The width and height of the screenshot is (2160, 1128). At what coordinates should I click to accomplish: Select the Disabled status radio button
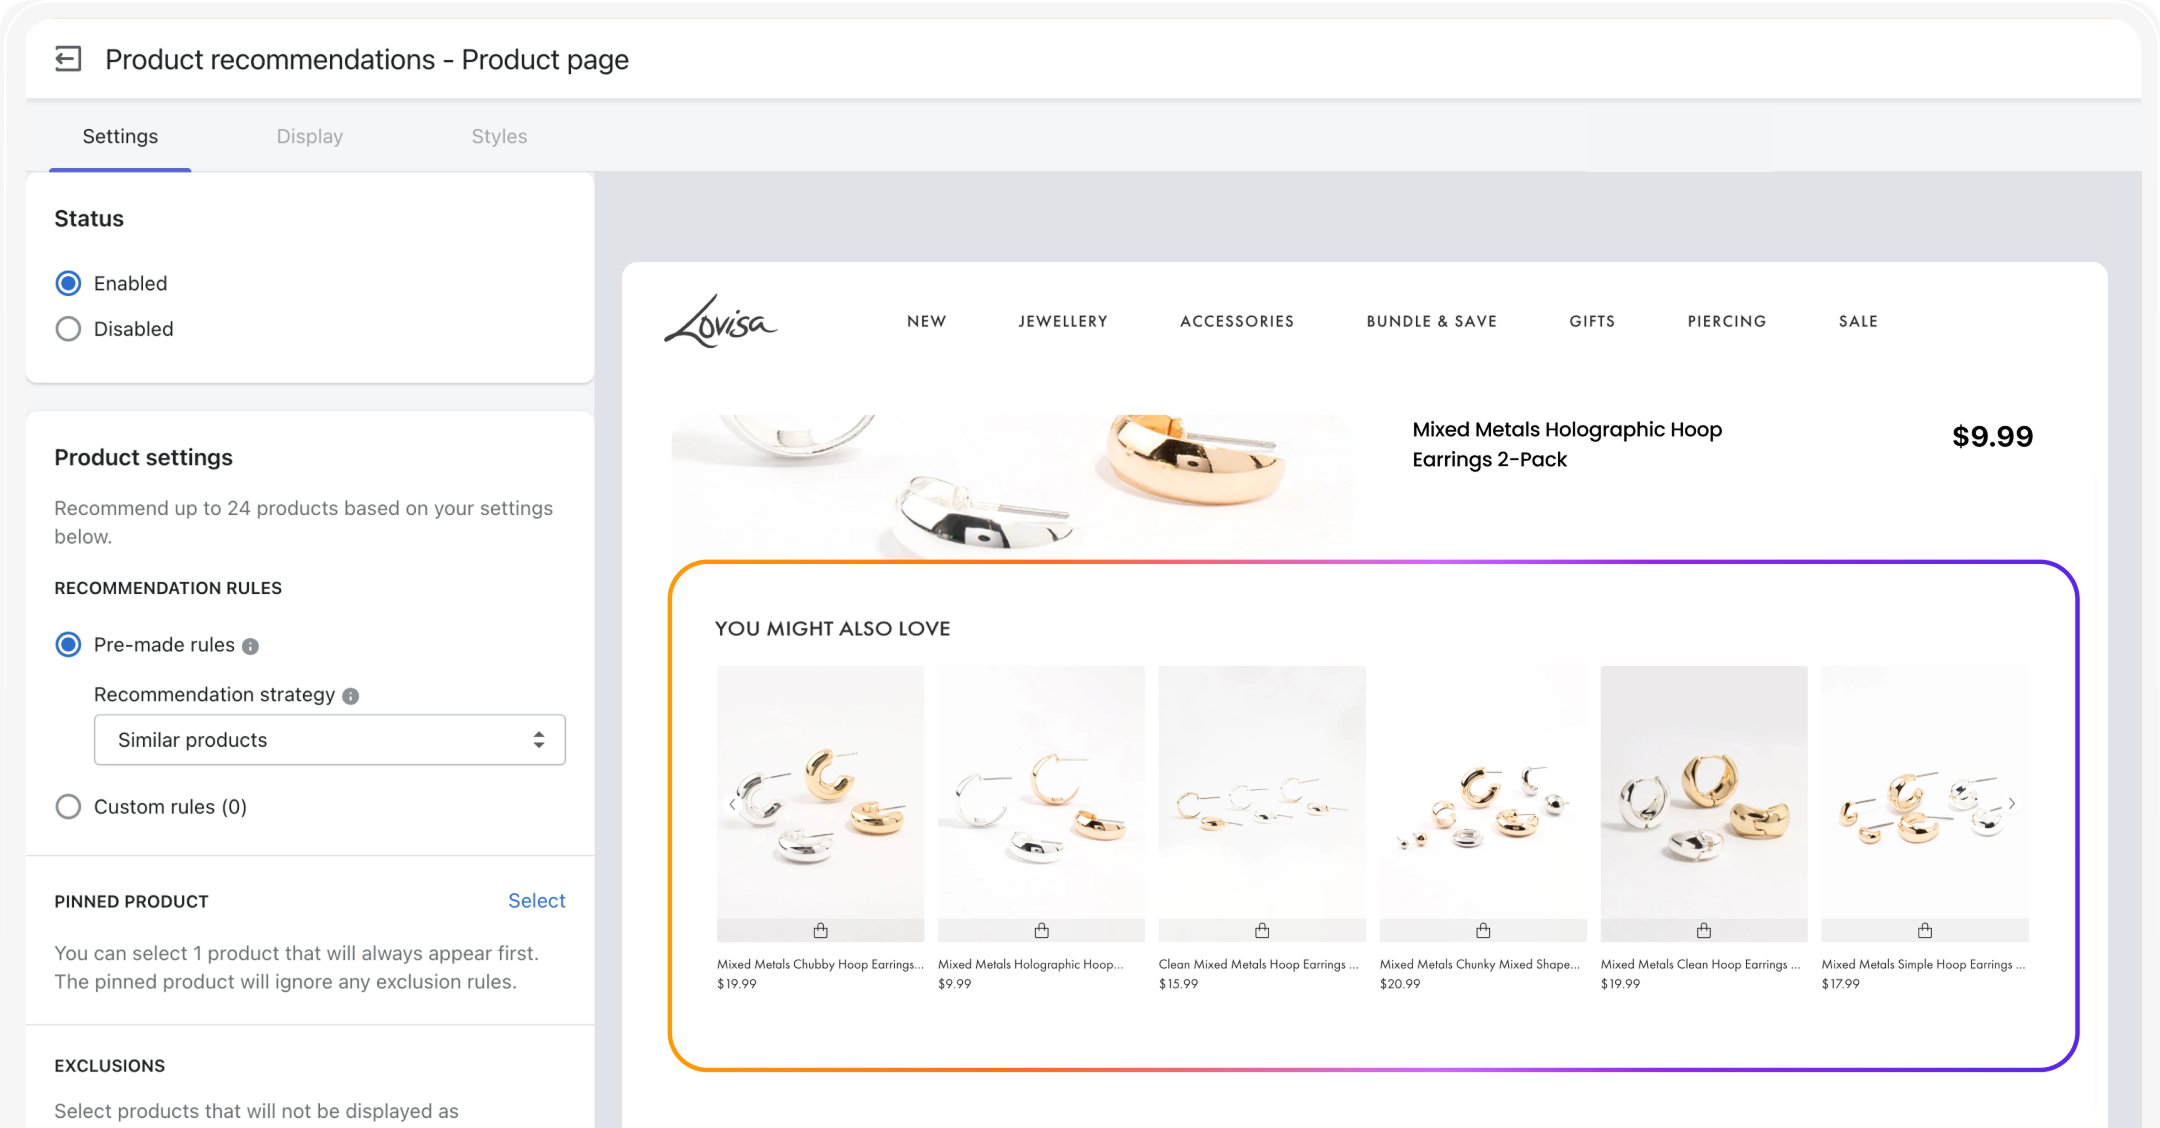(68, 329)
